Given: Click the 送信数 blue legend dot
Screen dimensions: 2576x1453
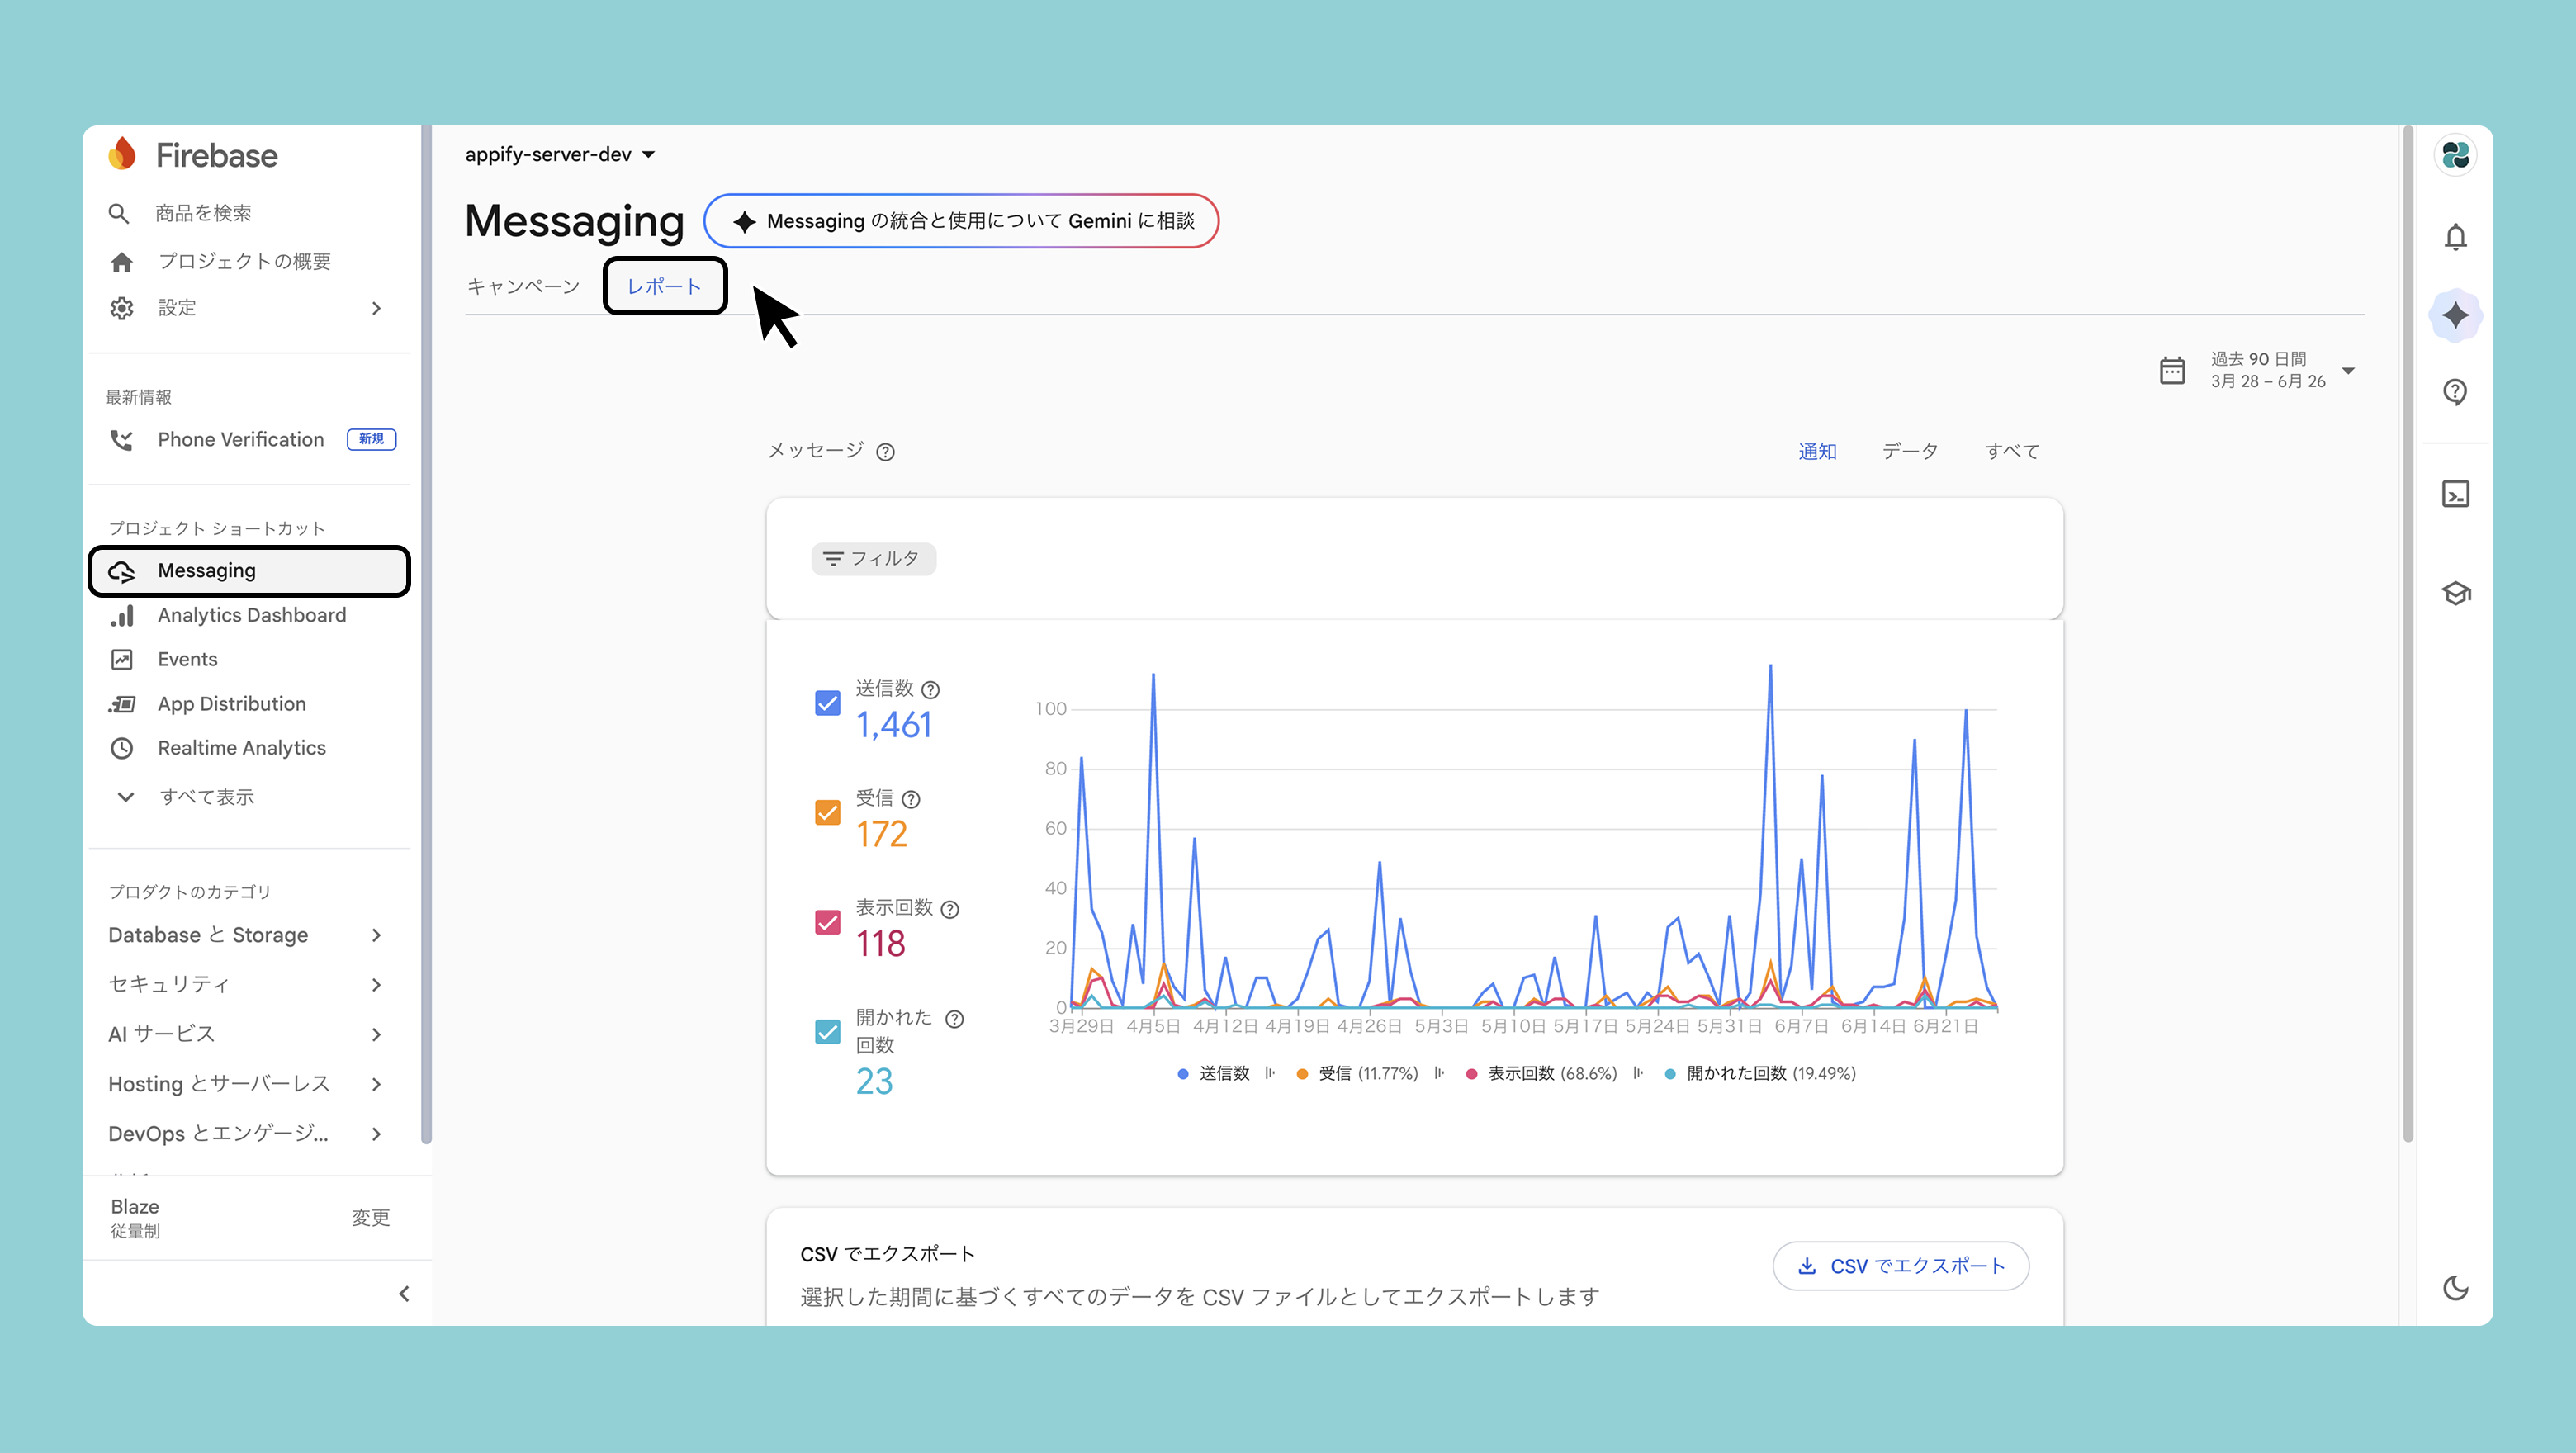Looking at the screenshot, I should 1183,1074.
